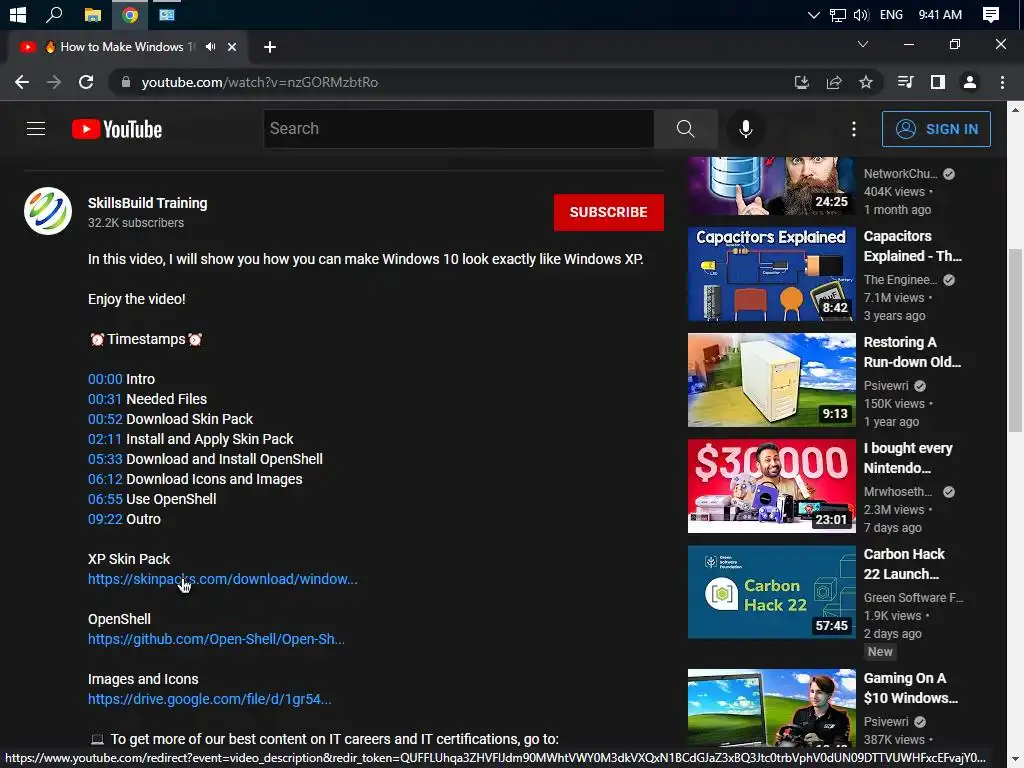This screenshot has height=768, width=1024.
Task: Open Windows taskbar search
Action: click(55, 14)
